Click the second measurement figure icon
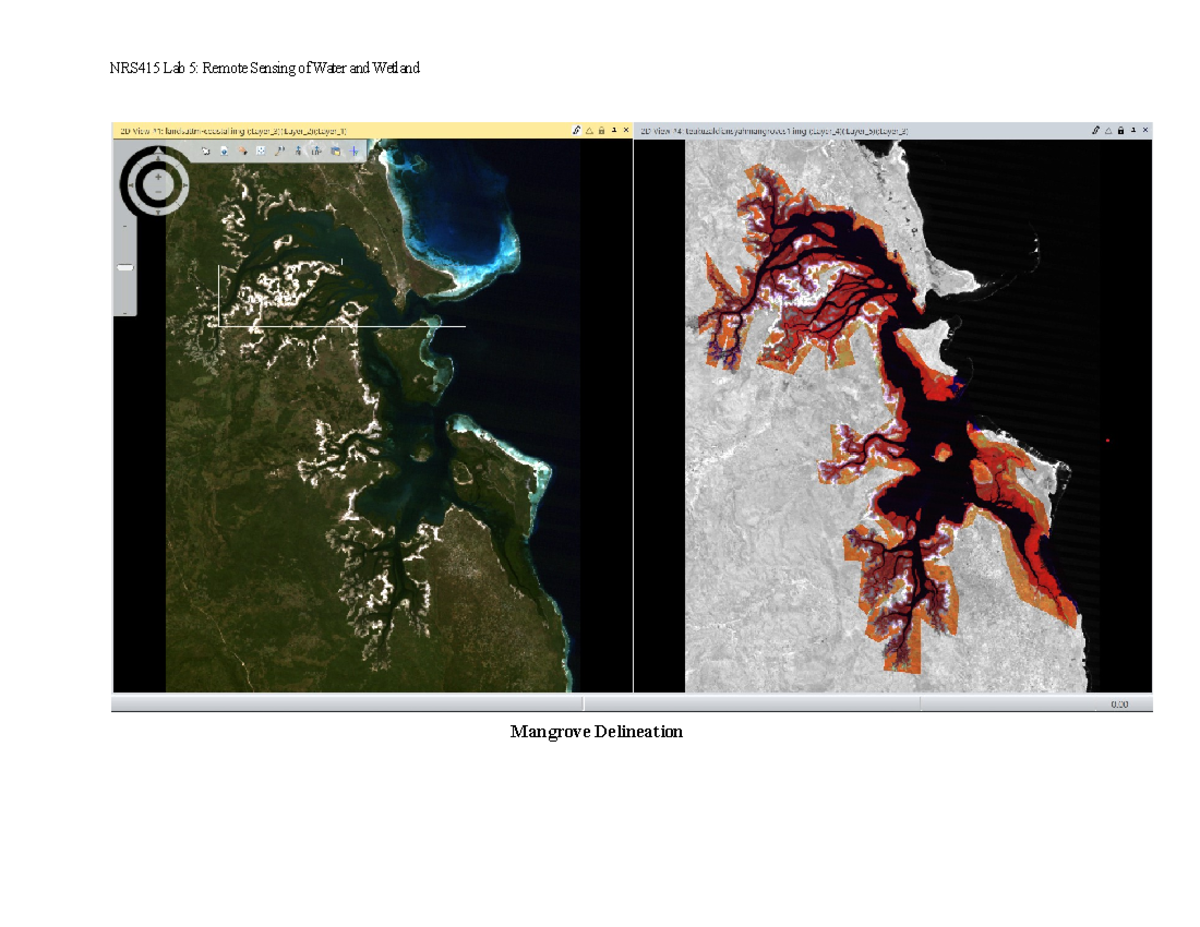Screen dimensions: 1200x927 [316, 151]
